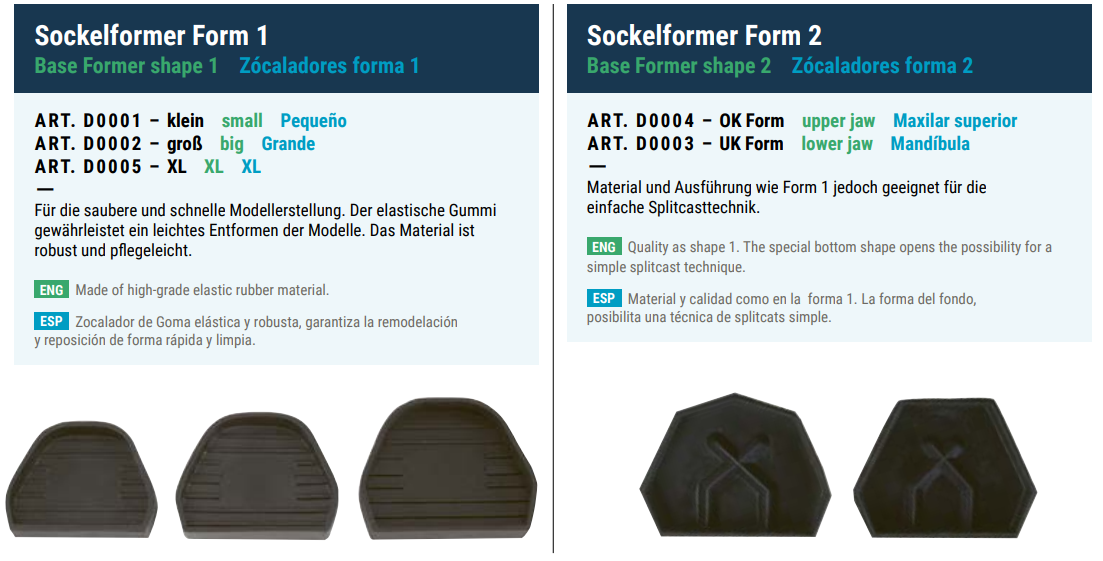The image size is (1103, 561).
Task: Click article ART. D0003 UK Form
Action: click(686, 143)
